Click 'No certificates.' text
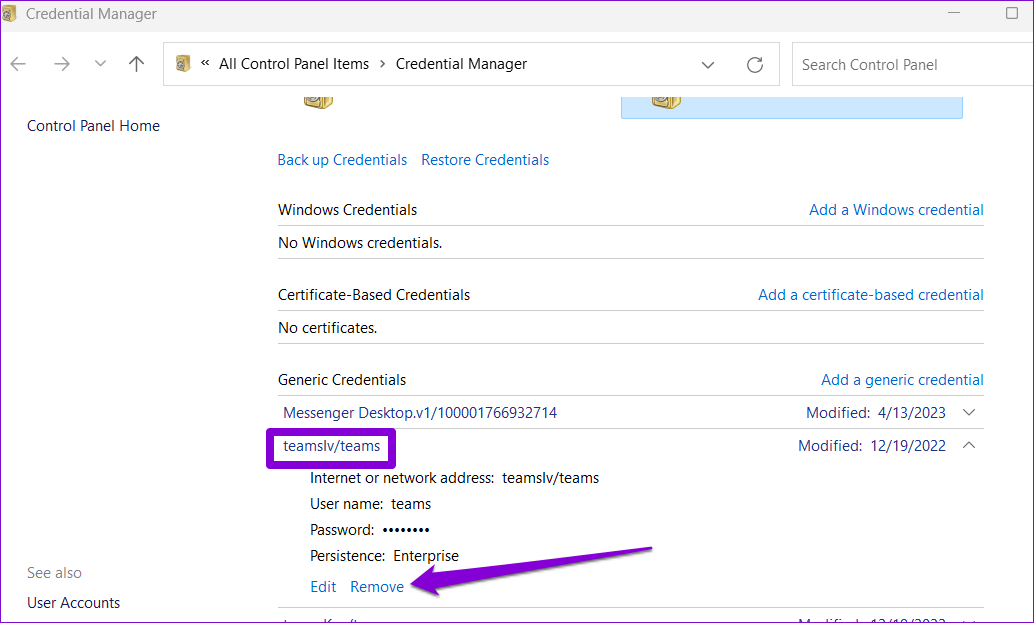 tap(328, 328)
